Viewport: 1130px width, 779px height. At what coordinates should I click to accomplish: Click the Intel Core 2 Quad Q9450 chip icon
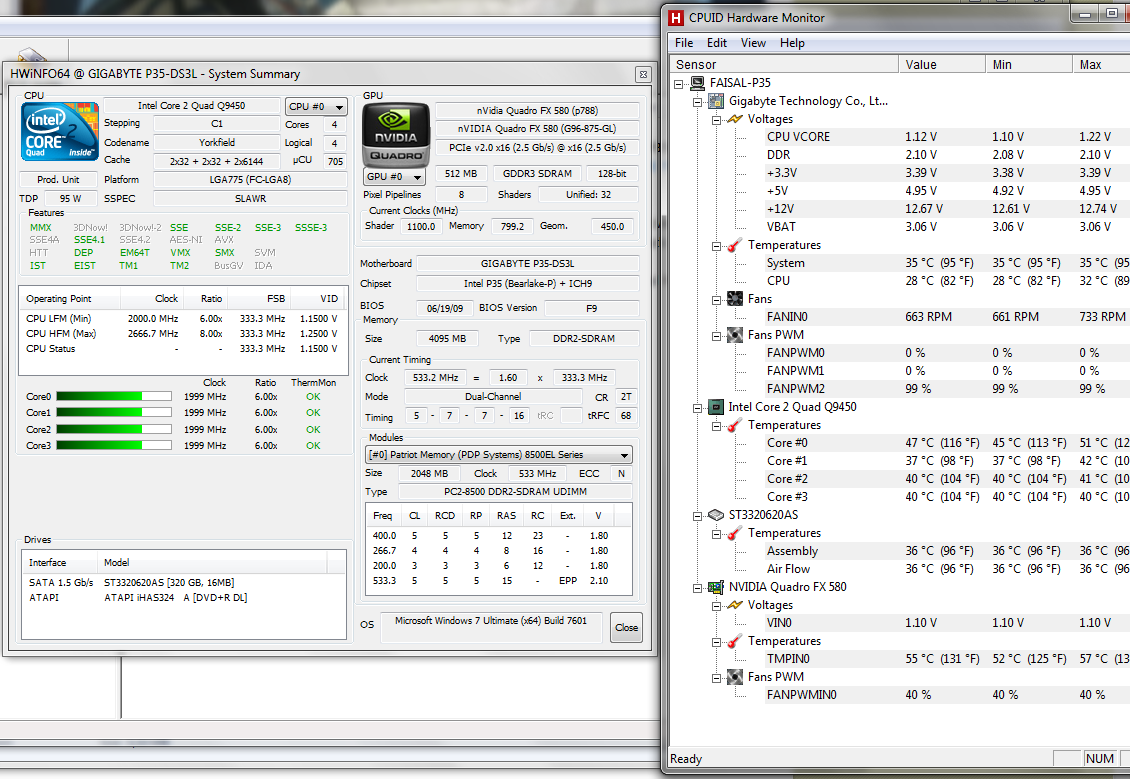tap(716, 407)
